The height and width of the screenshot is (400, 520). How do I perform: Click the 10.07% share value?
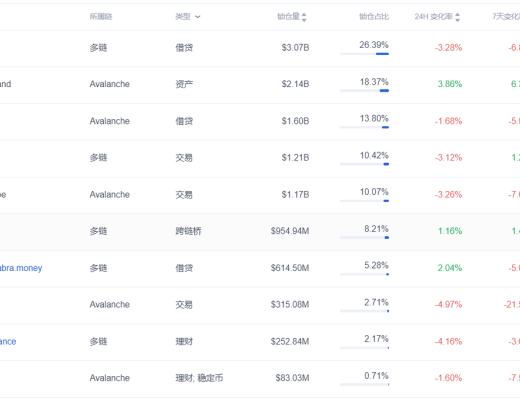374,192
